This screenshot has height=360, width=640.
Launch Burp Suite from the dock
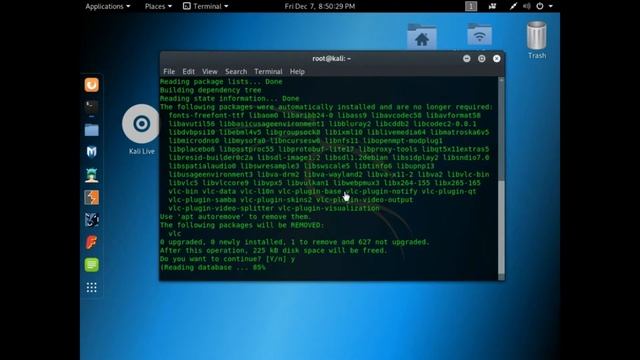tap(91, 198)
